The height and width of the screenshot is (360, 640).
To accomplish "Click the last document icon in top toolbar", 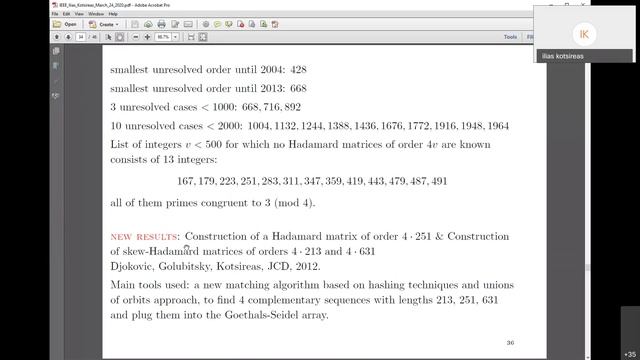I will click(x=275, y=24).
